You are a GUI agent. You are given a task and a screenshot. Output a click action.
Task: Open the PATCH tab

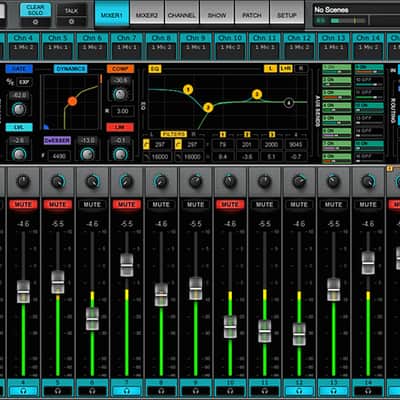pyautogui.click(x=252, y=13)
